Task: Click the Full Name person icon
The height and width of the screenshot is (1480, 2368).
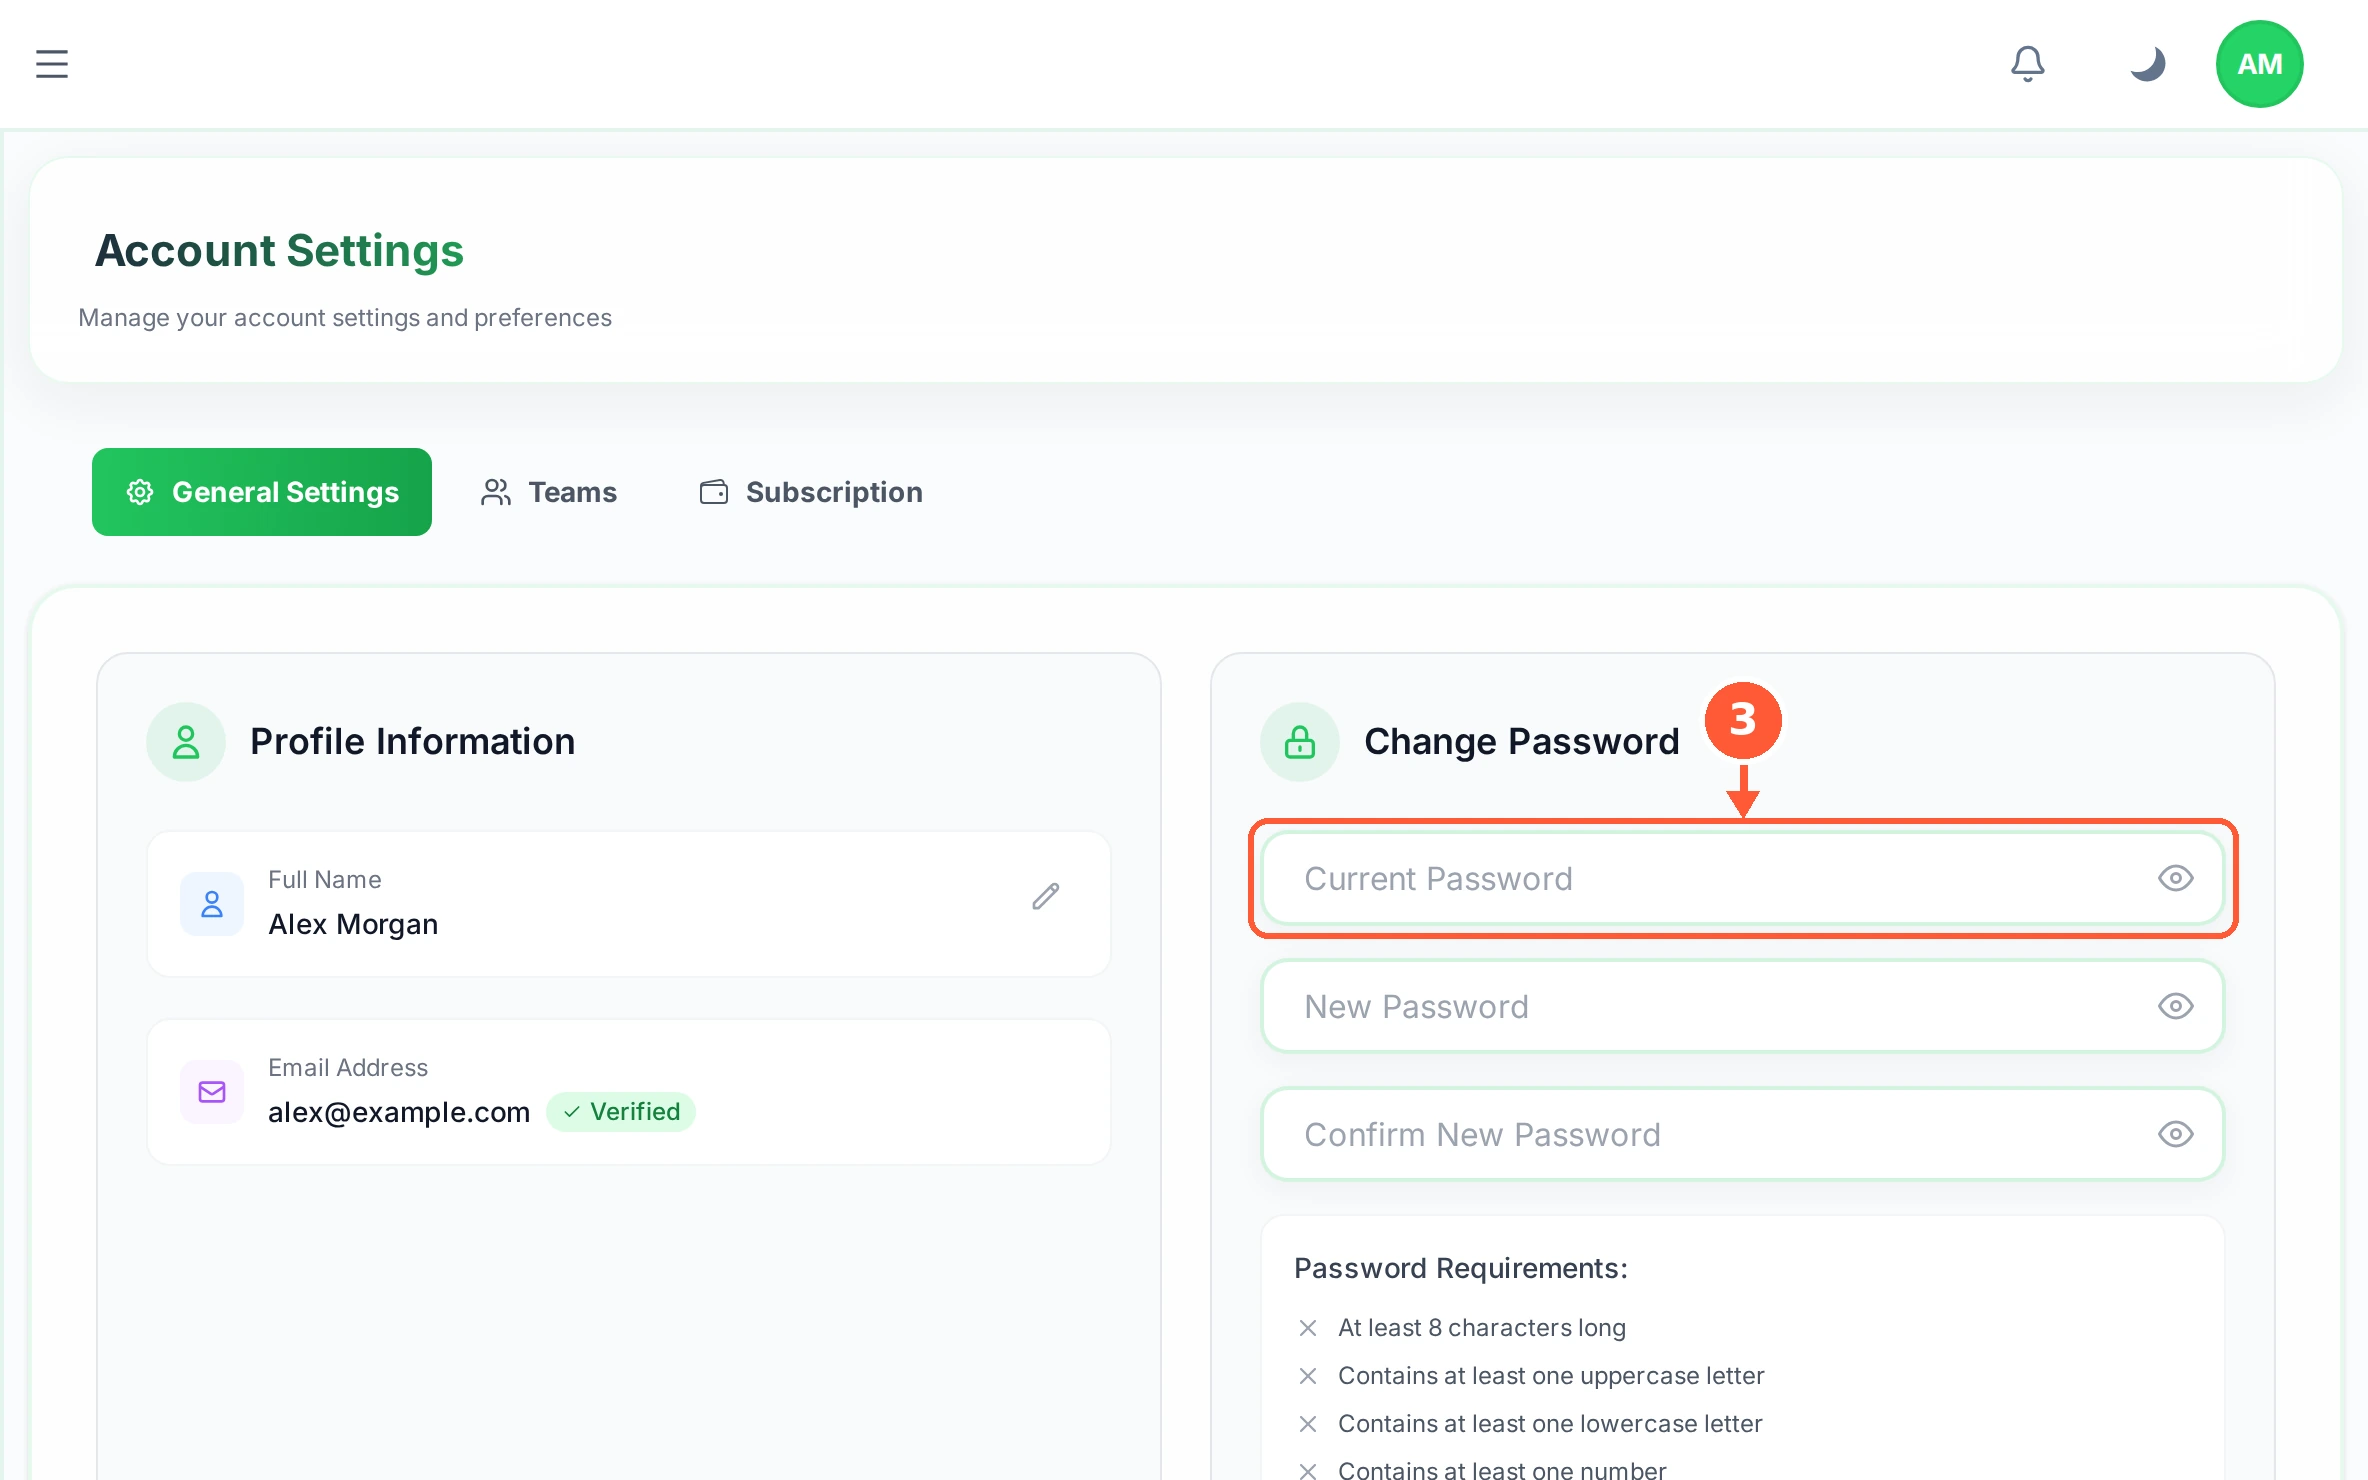Action: coord(212,904)
